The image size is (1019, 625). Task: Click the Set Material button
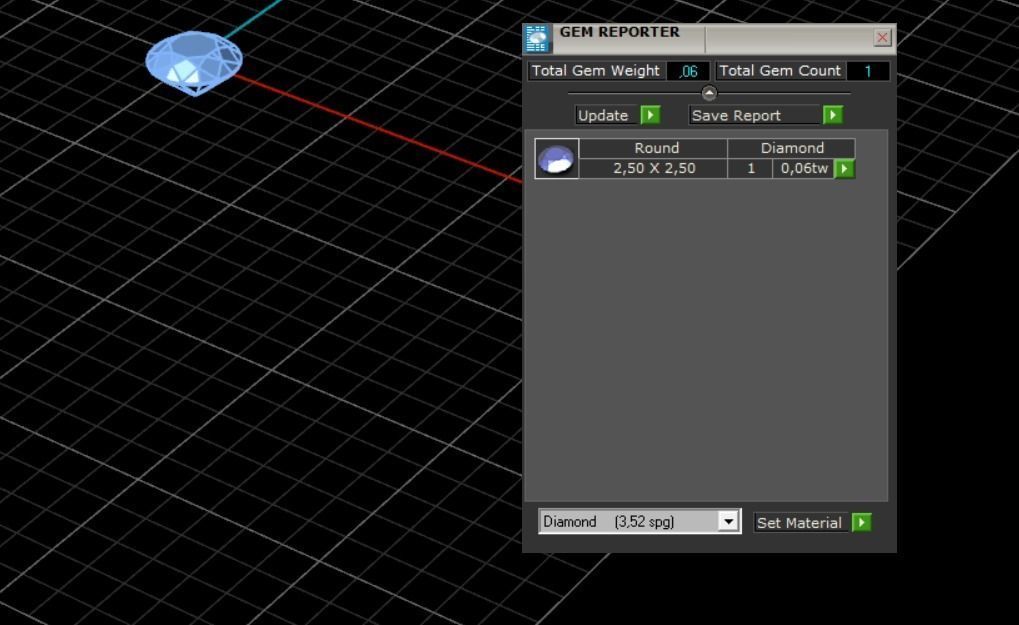[801, 523]
